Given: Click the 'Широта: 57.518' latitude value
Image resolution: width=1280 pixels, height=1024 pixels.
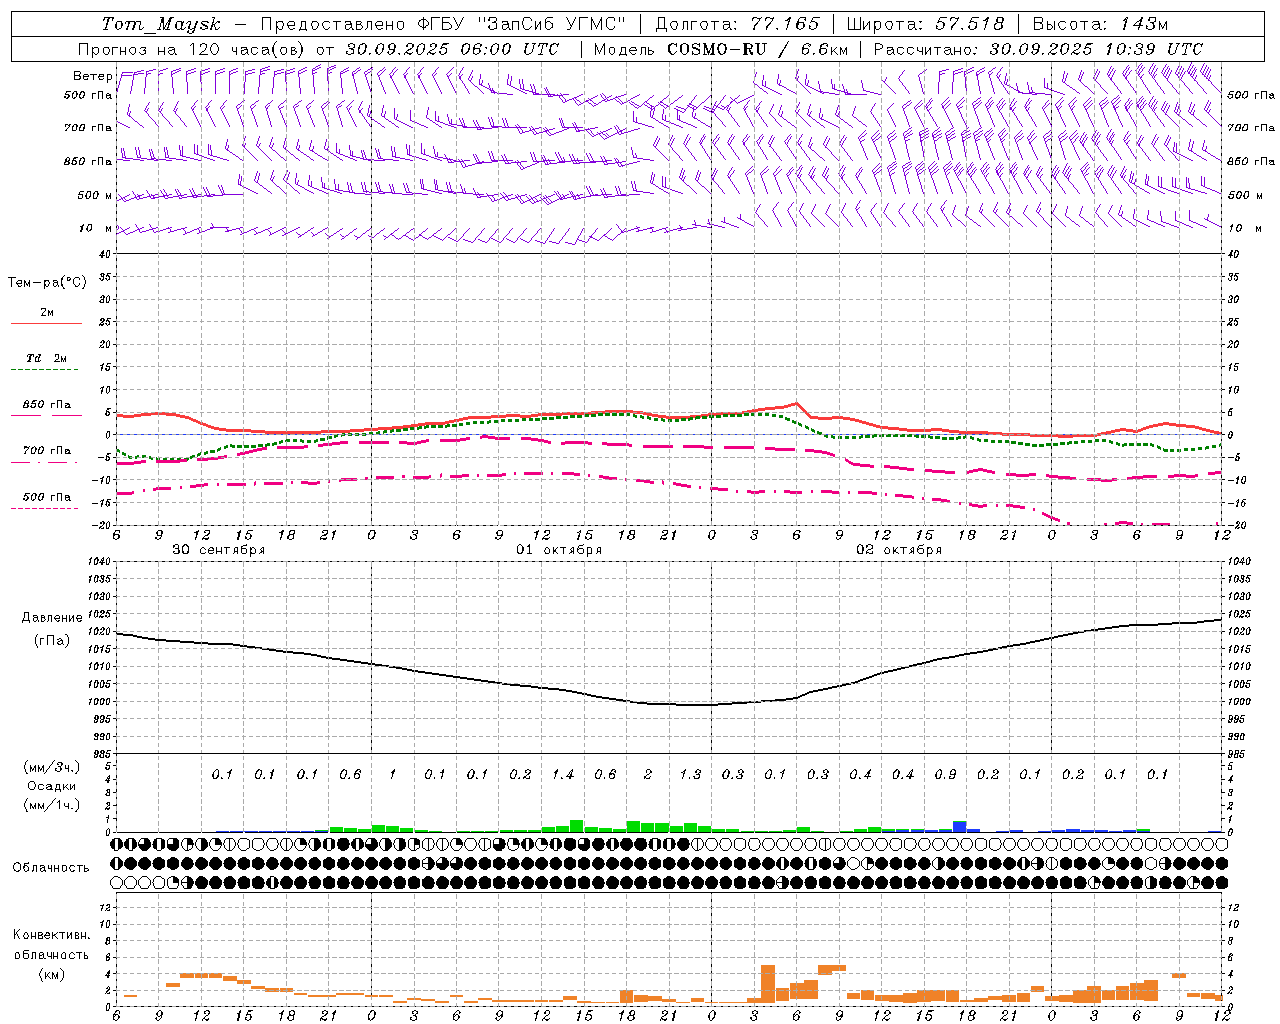Looking at the screenshot, I should click(x=925, y=24).
